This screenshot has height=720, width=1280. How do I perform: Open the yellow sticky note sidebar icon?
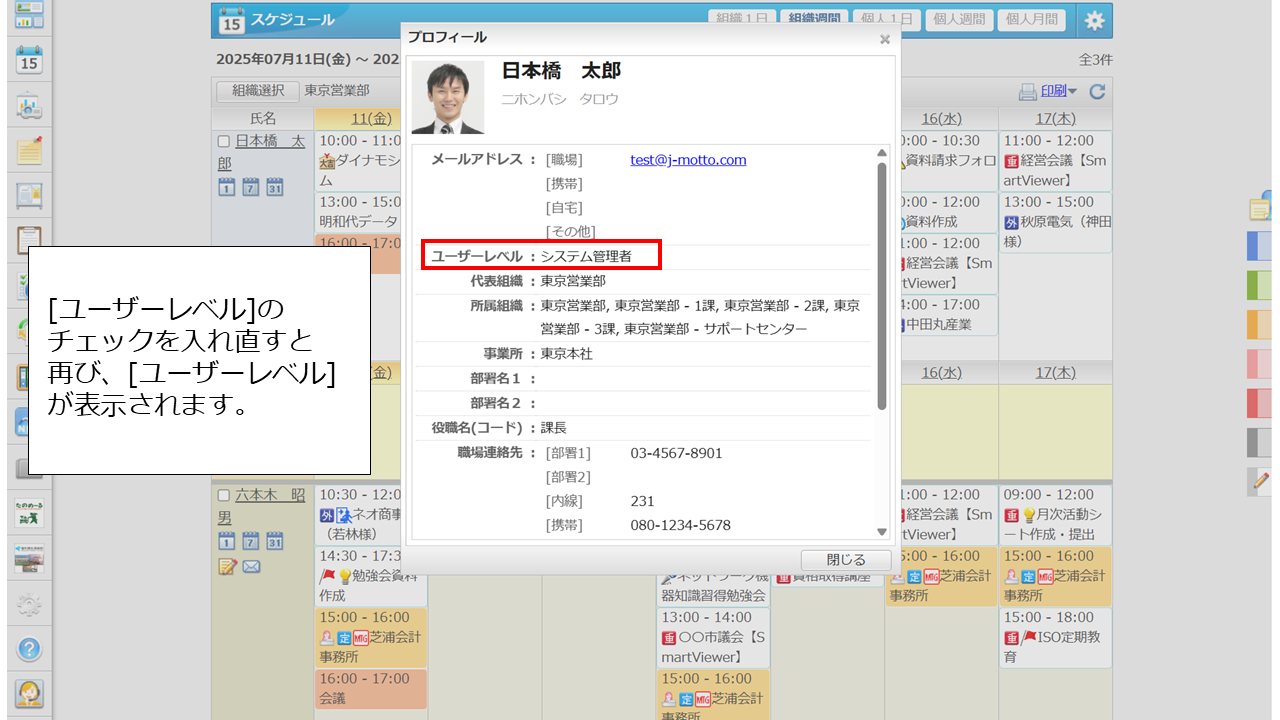pyautogui.click(x=29, y=151)
